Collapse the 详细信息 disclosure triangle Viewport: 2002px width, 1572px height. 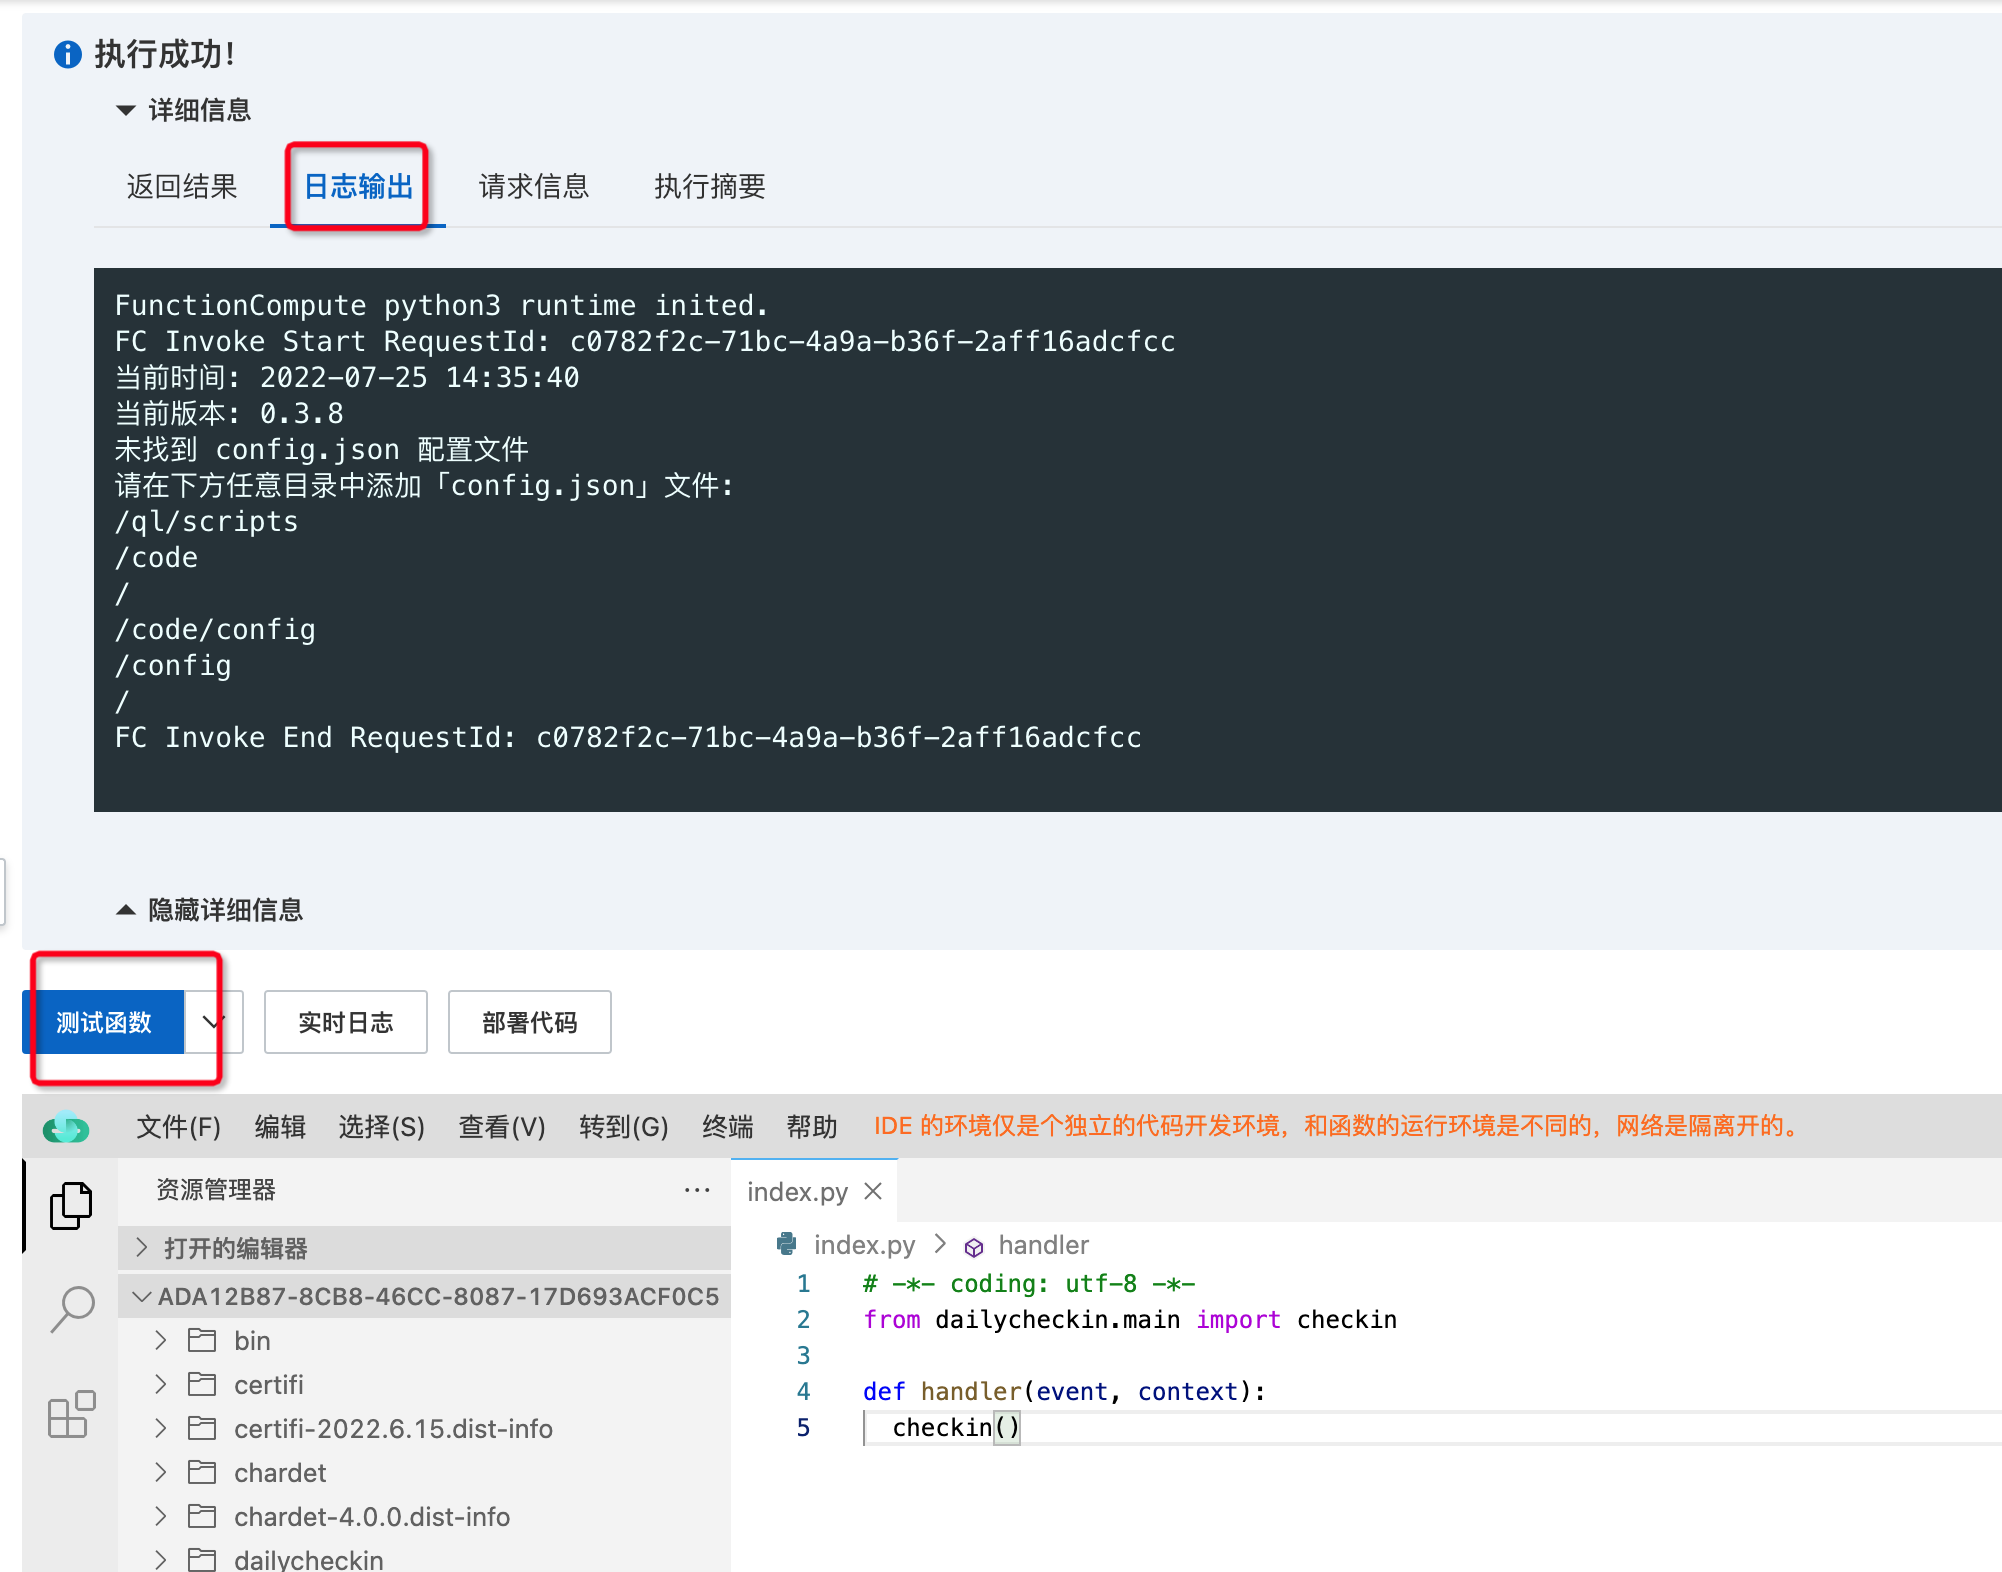pos(125,110)
